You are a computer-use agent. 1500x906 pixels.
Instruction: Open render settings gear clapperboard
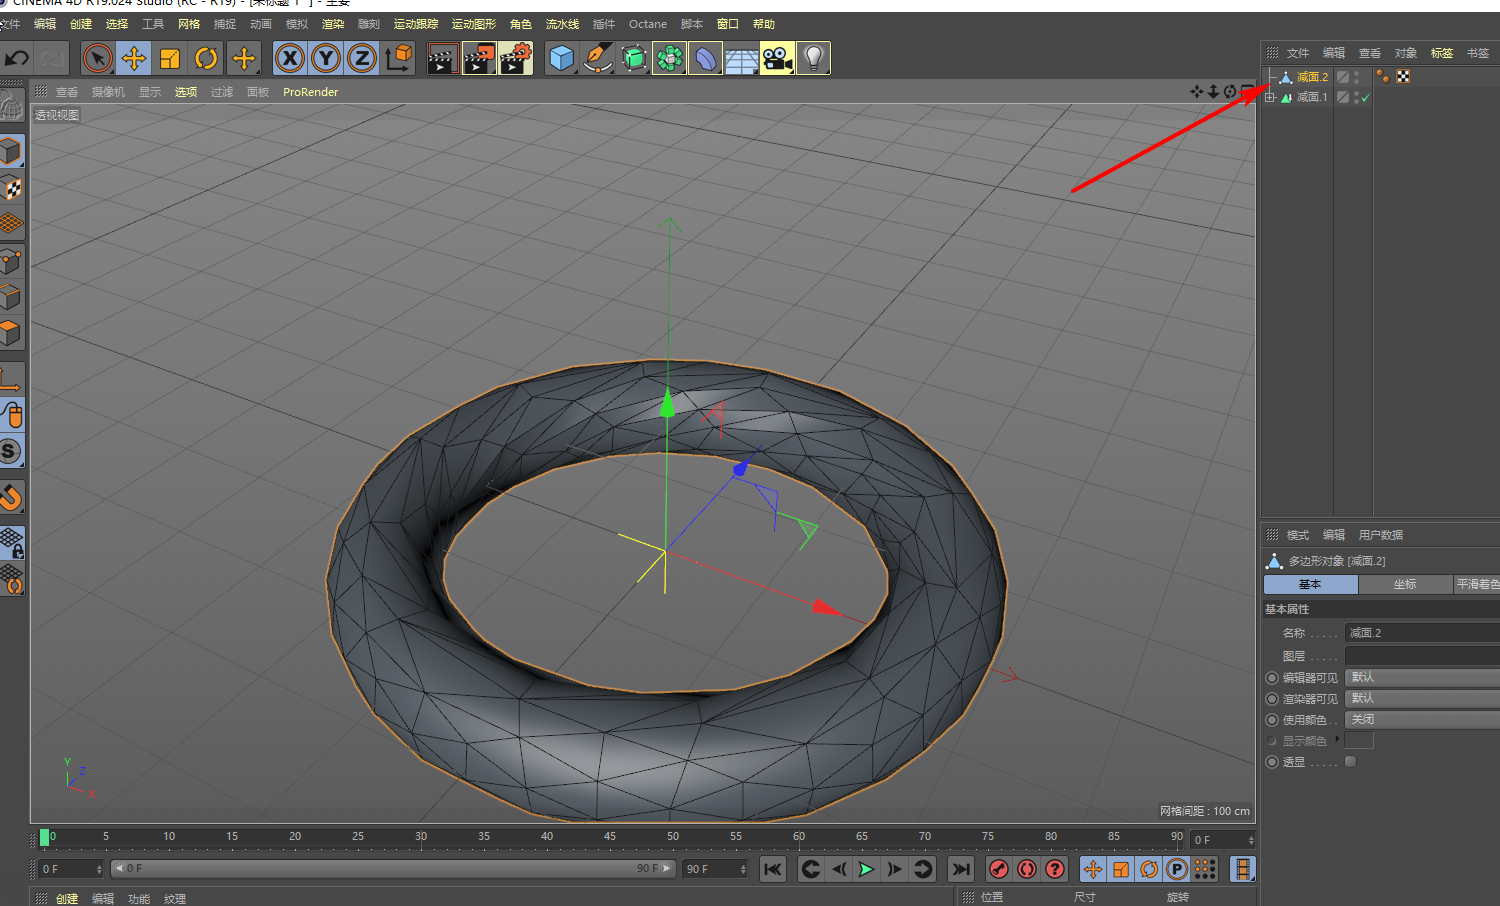click(x=516, y=59)
